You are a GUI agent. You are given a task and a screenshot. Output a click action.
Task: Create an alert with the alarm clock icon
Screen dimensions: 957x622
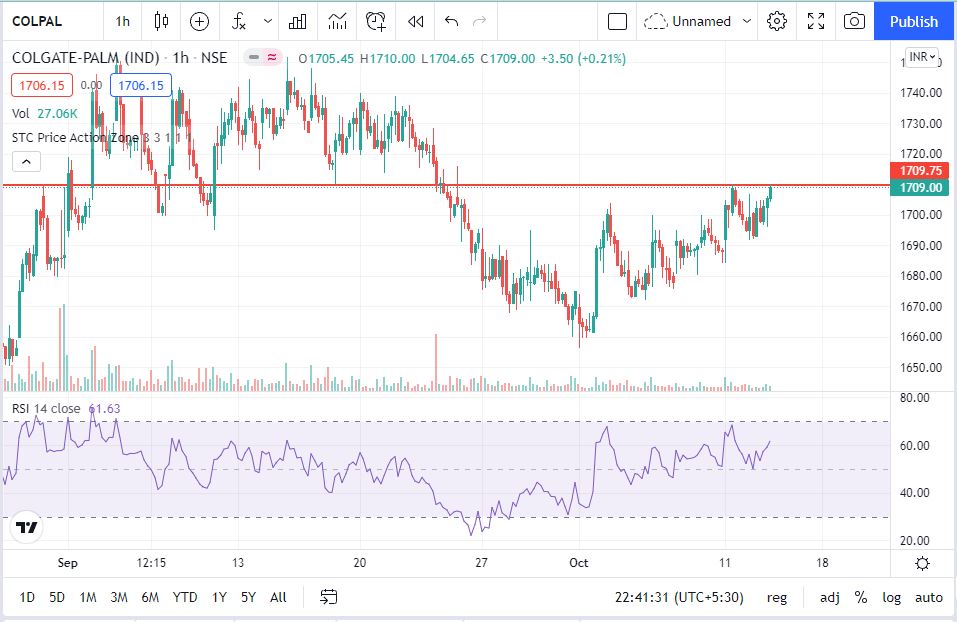376,21
